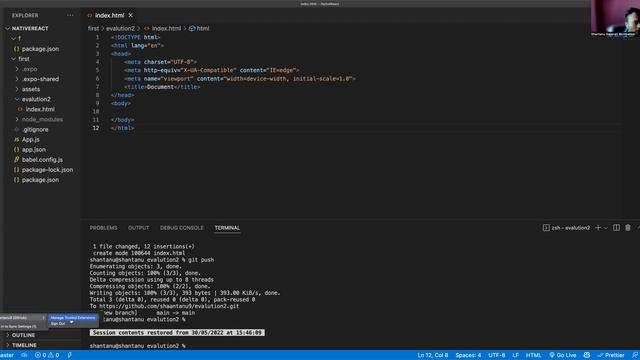
Task: Expand the assets folder
Action: [x=31, y=89]
